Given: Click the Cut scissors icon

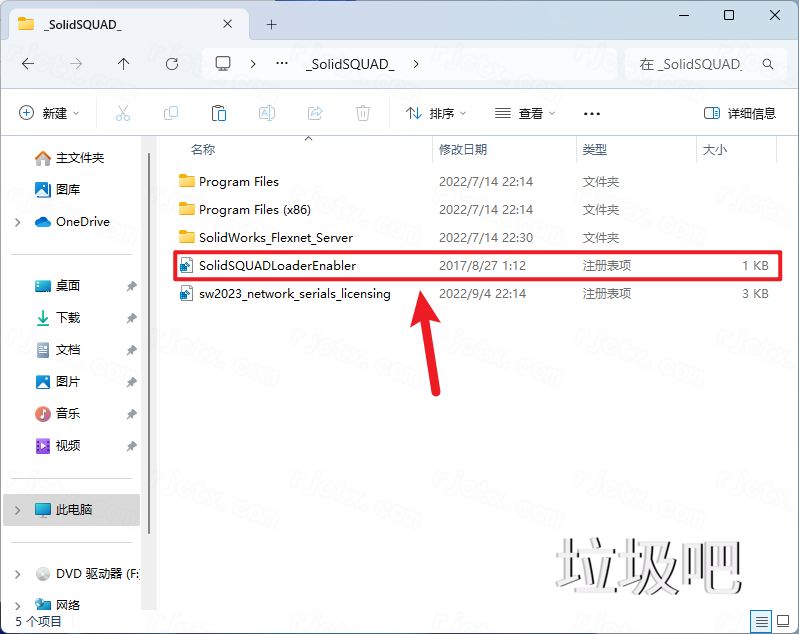Looking at the screenshot, I should 123,113.
